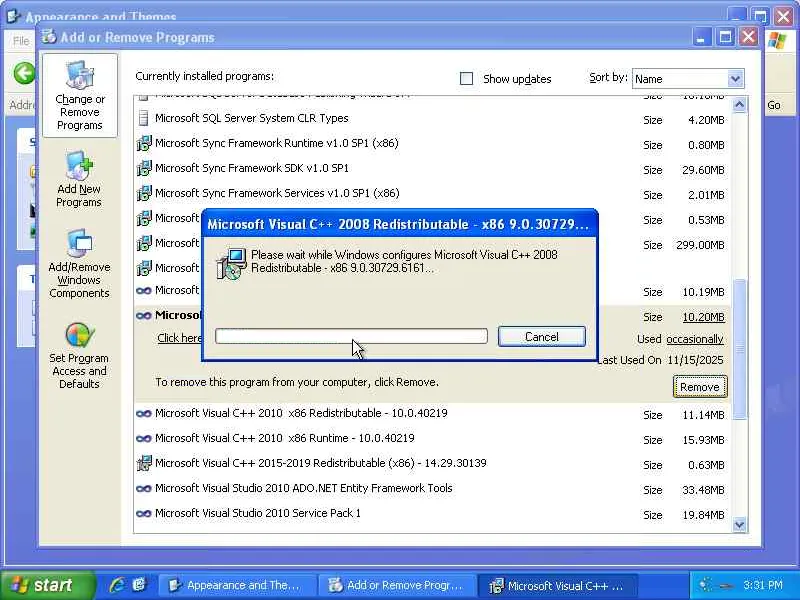
Task: Select Microsoft Visual C++ 2015-2019 Redistributable (x86)
Action: pyautogui.click(x=433, y=463)
